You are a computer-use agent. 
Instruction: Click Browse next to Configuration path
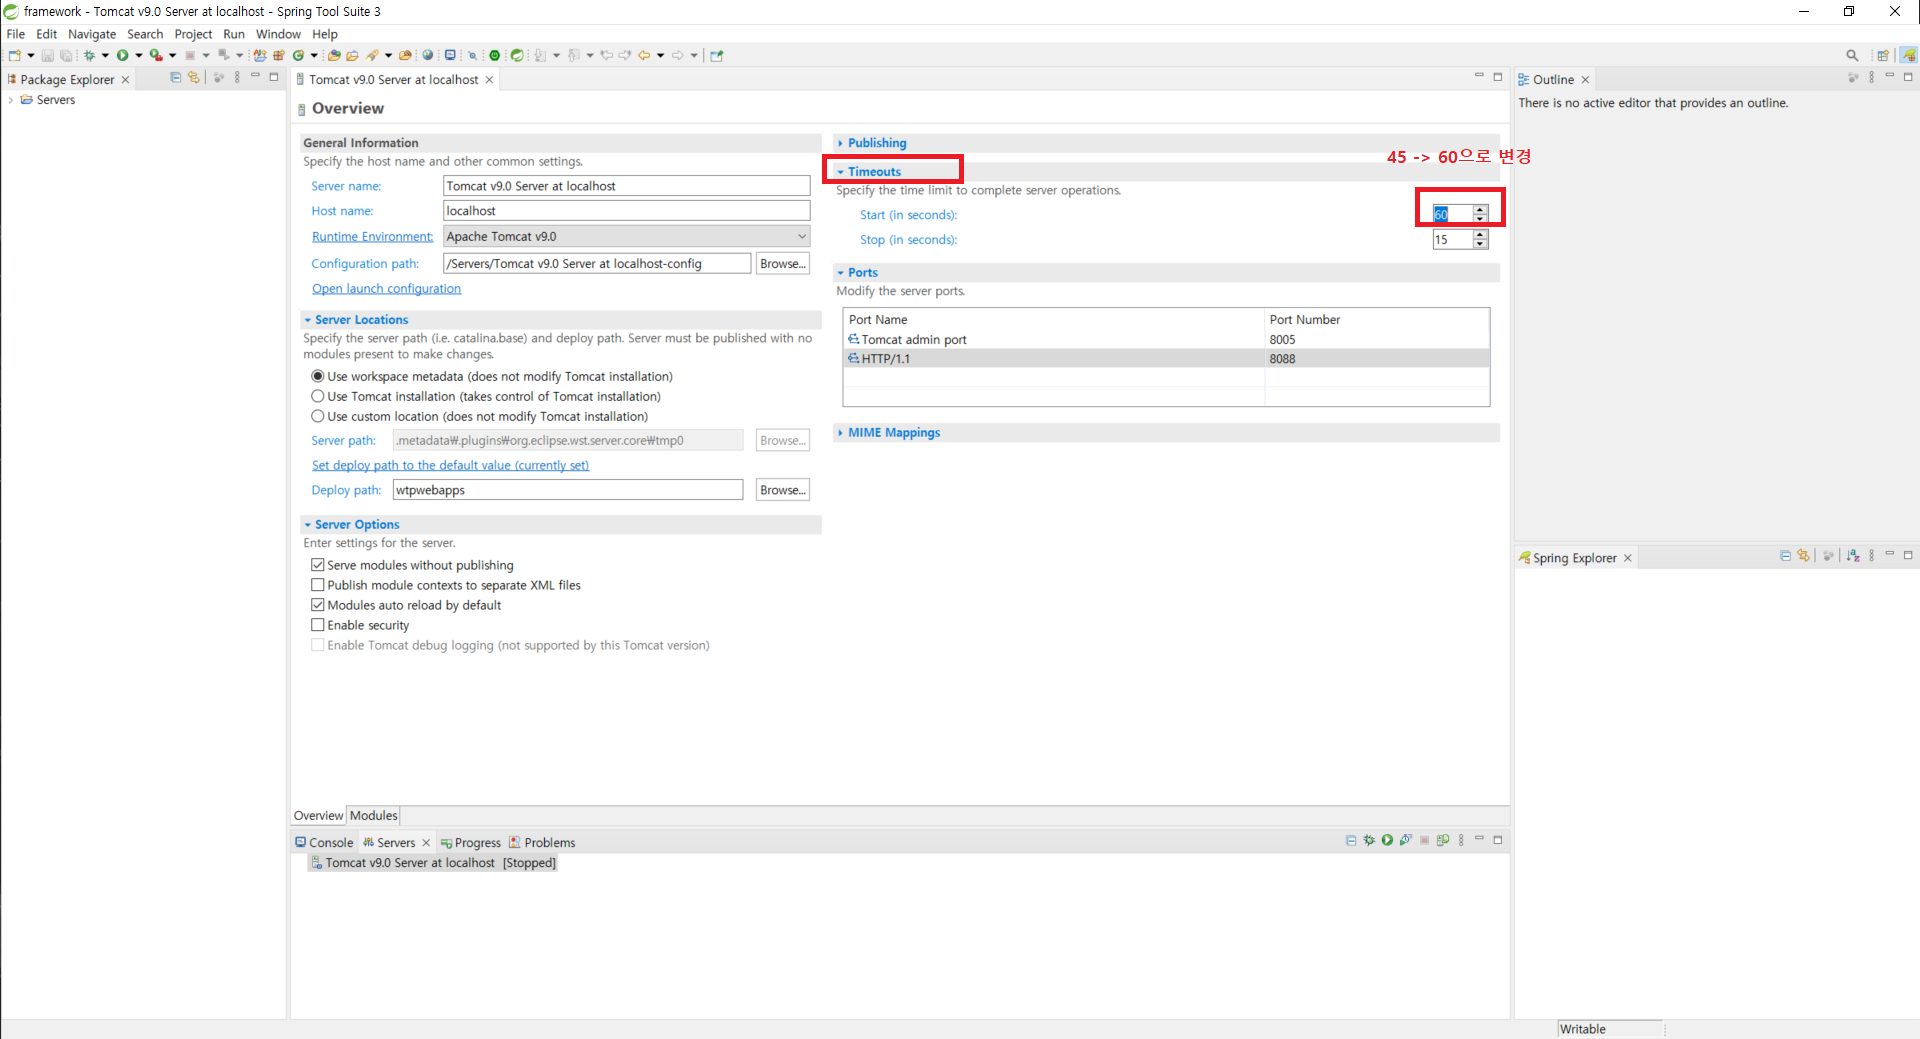tap(782, 264)
